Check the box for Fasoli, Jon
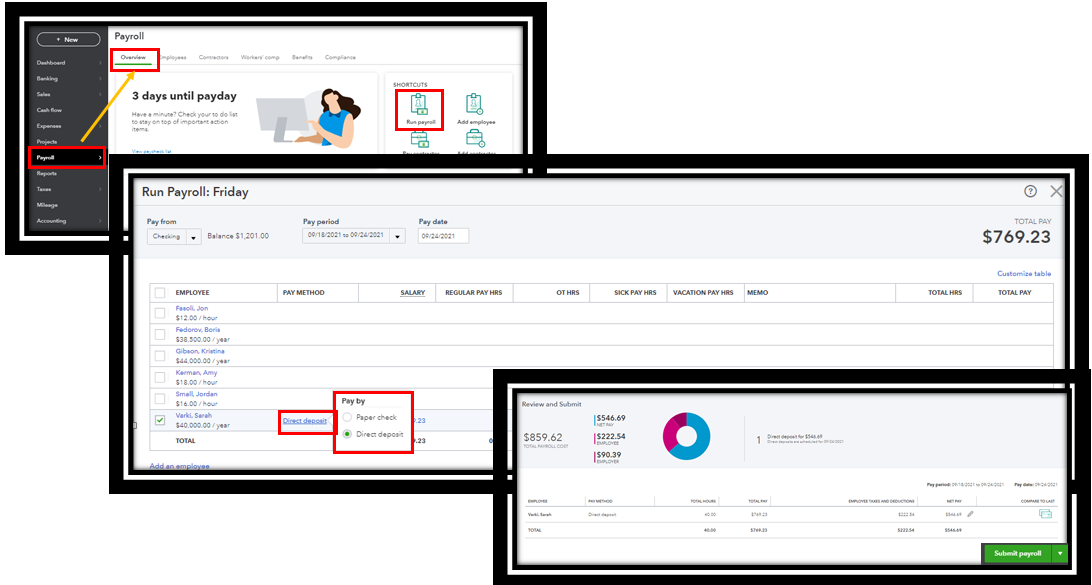This screenshot has width=1092, height=585. tap(160, 313)
